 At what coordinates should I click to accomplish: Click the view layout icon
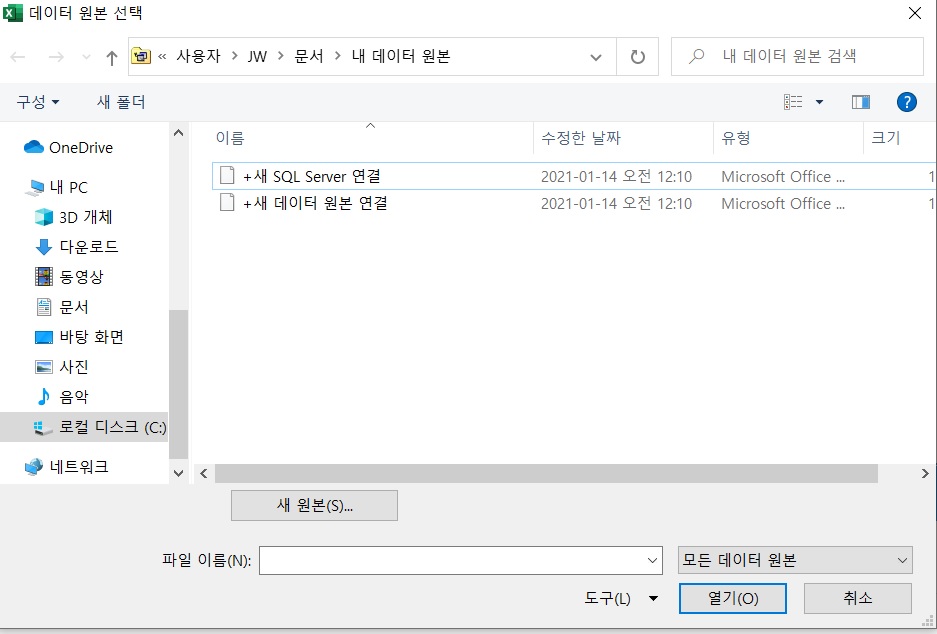(x=793, y=102)
